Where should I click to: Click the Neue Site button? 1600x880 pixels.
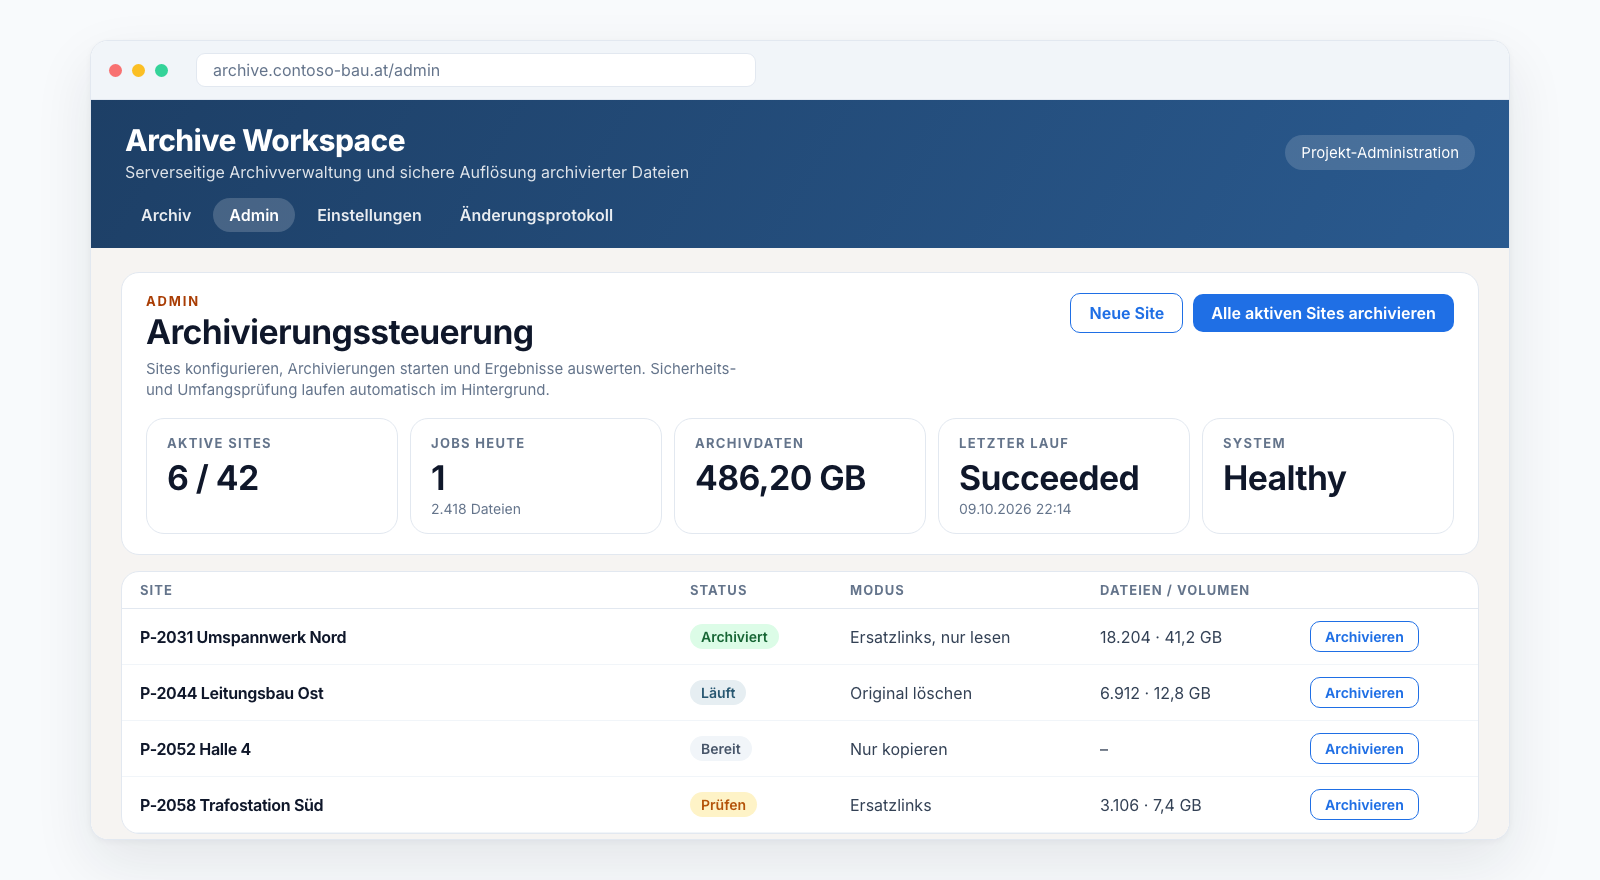click(1126, 313)
